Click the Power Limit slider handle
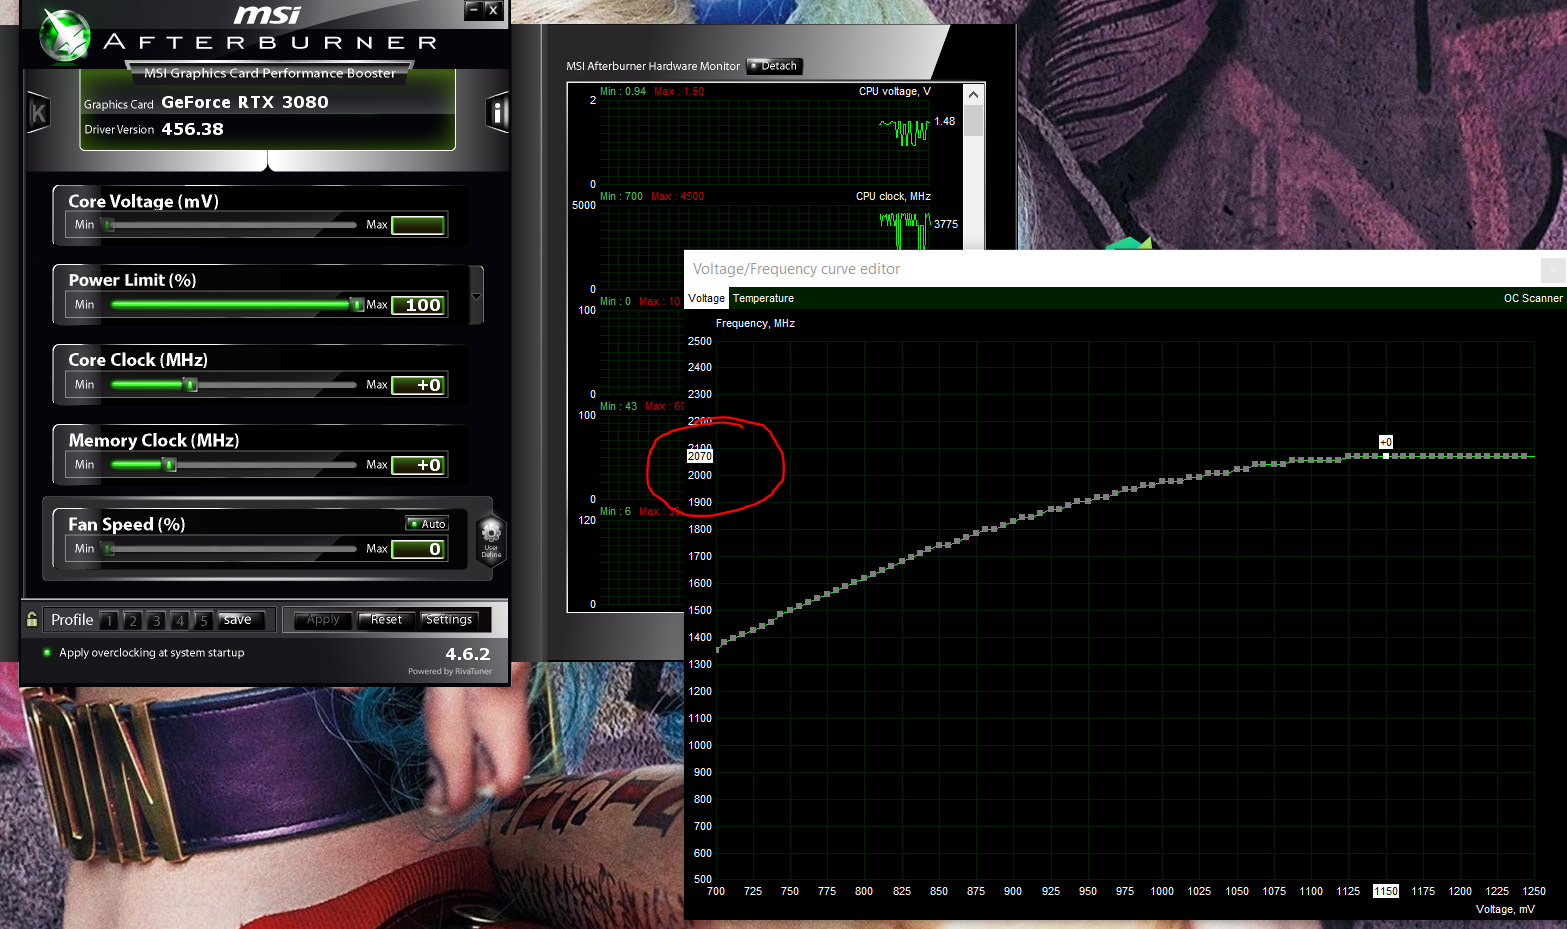1567x929 pixels. 357,305
